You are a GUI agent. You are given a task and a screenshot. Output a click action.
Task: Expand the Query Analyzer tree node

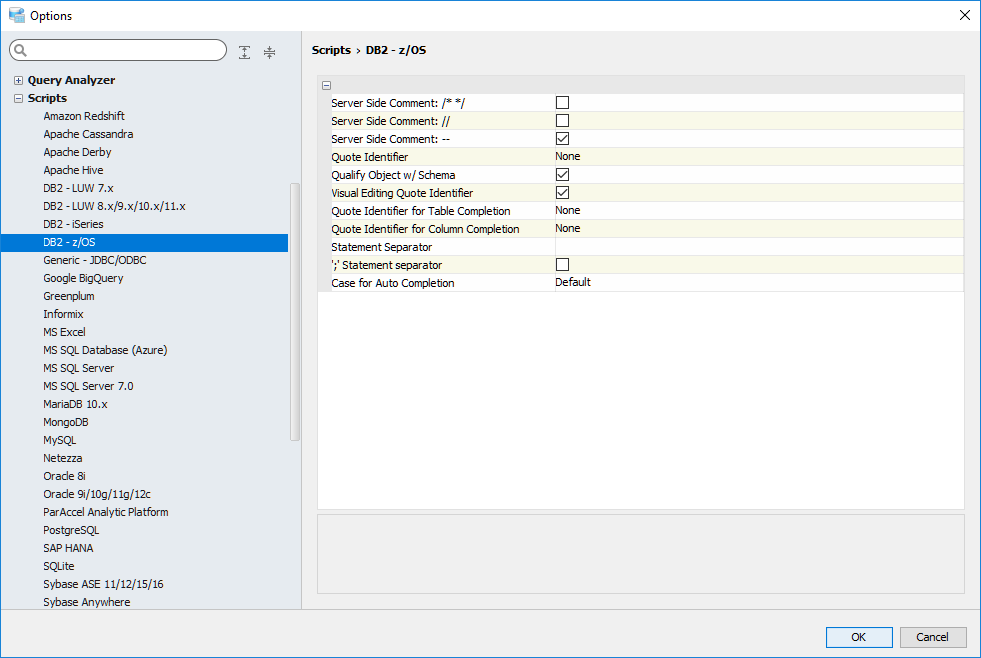(18, 81)
